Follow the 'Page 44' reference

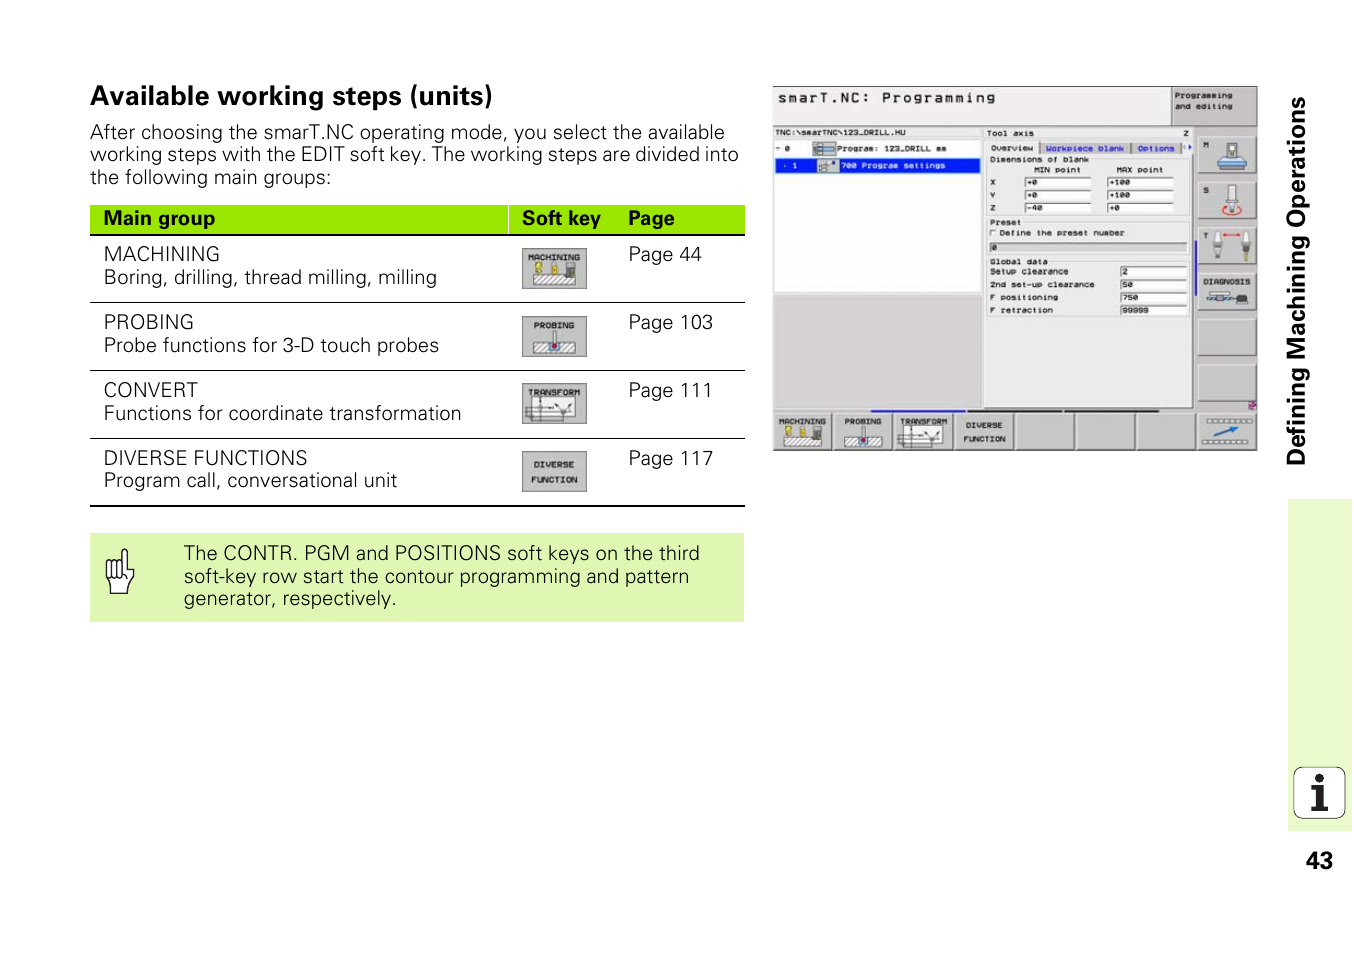(665, 255)
